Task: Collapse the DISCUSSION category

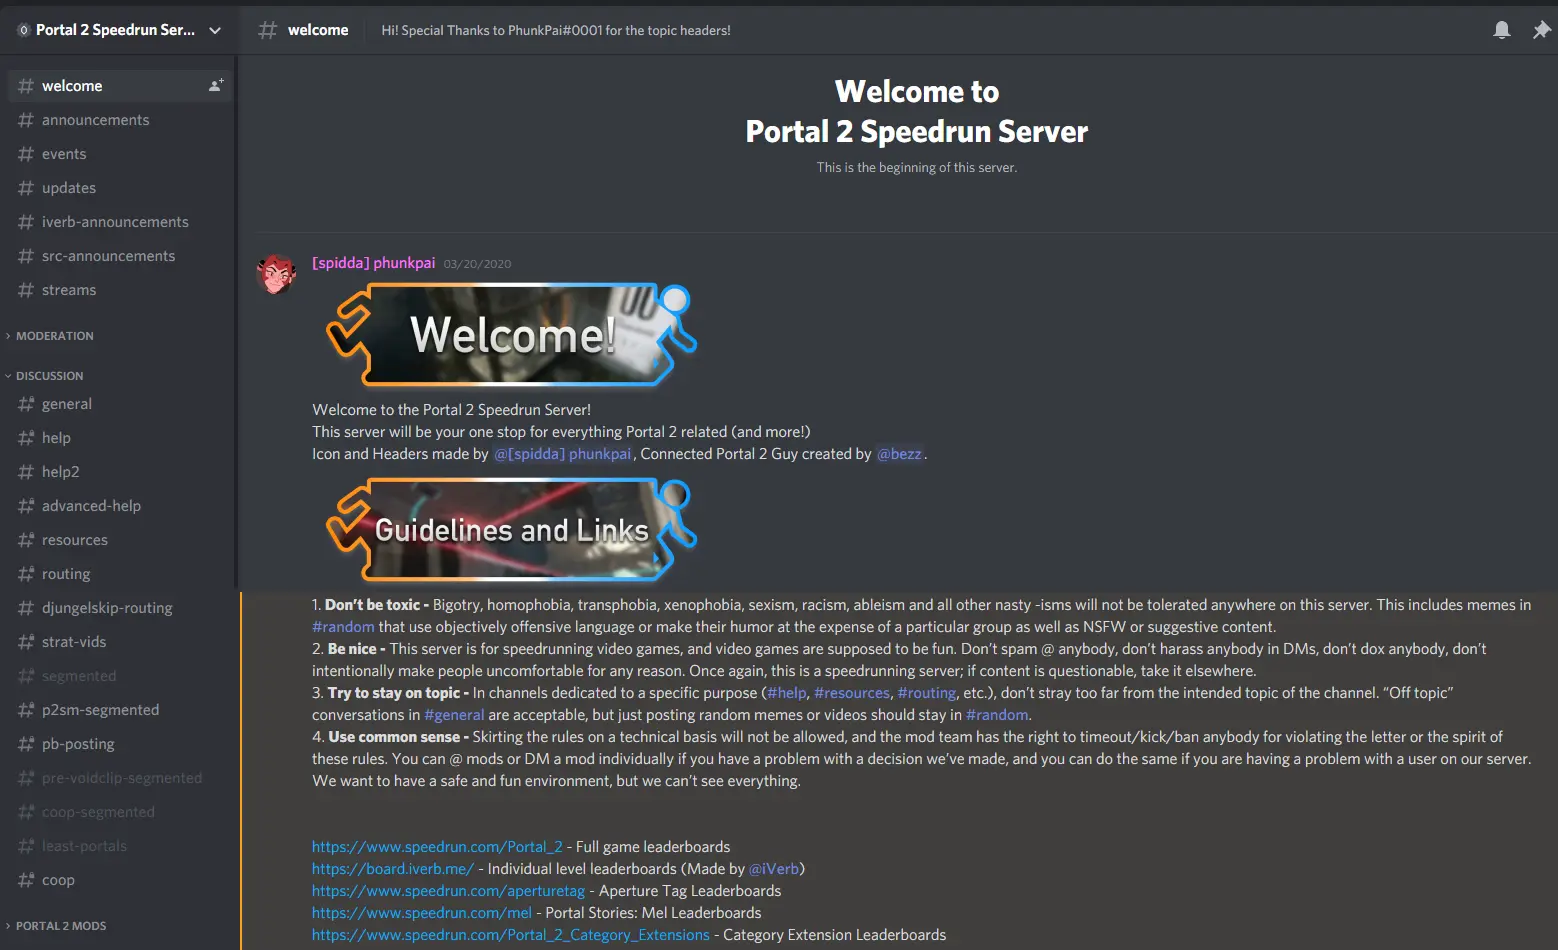Action: point(48,375)
